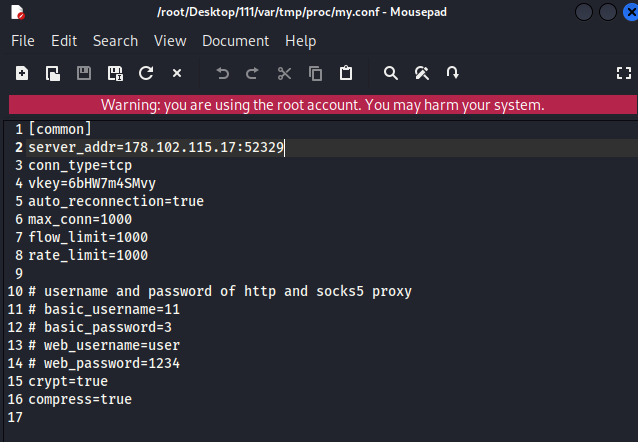The image size is (638, 442).
Task: Click on the vkey=6bHW7m4SMvy line
Action: (x=92, y=183)
